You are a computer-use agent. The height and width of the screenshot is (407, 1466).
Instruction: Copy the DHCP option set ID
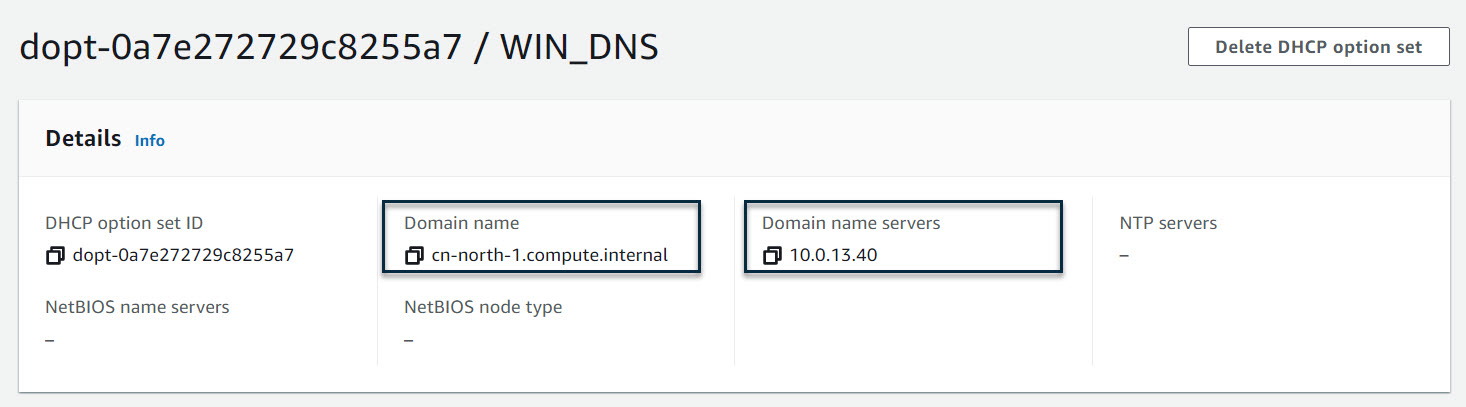(55, 256)
